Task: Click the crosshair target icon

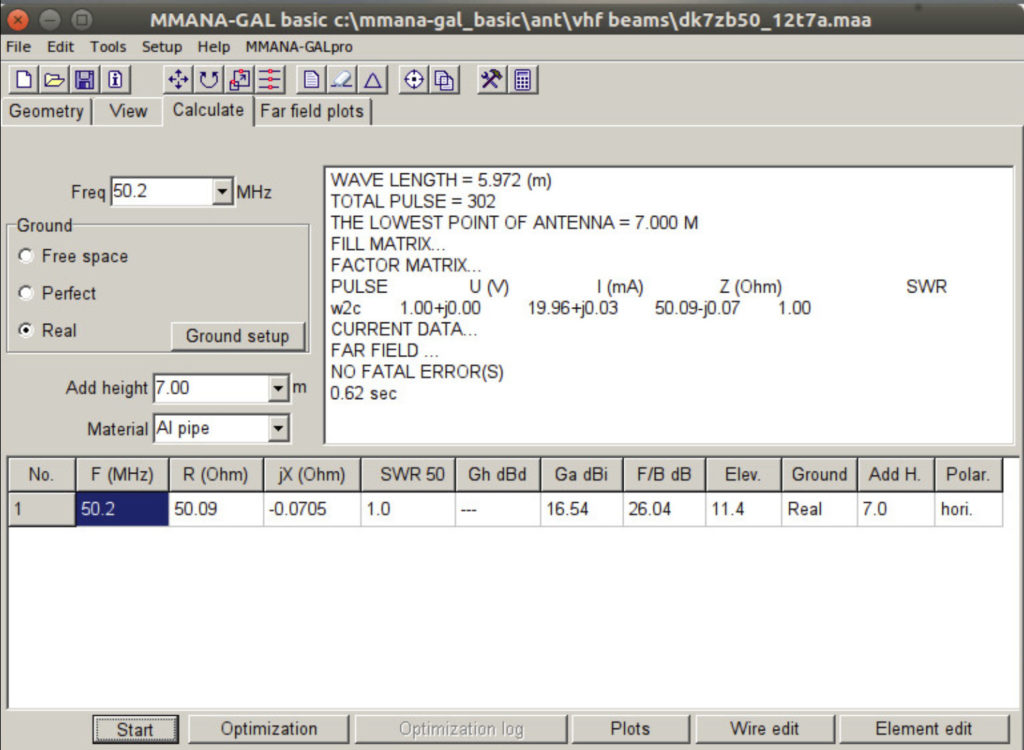Action: (x=414, y=79)
